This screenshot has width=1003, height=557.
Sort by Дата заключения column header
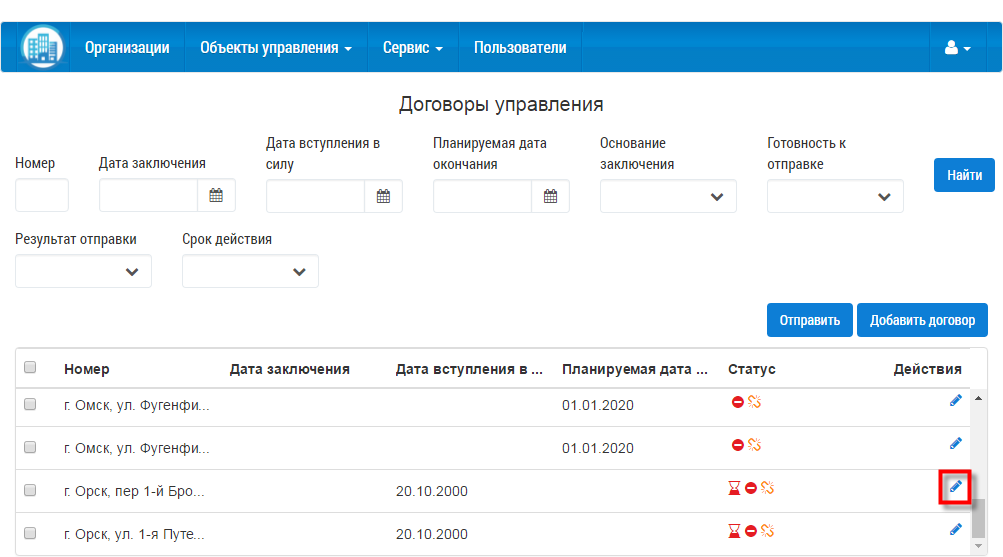tap(289, 369)
